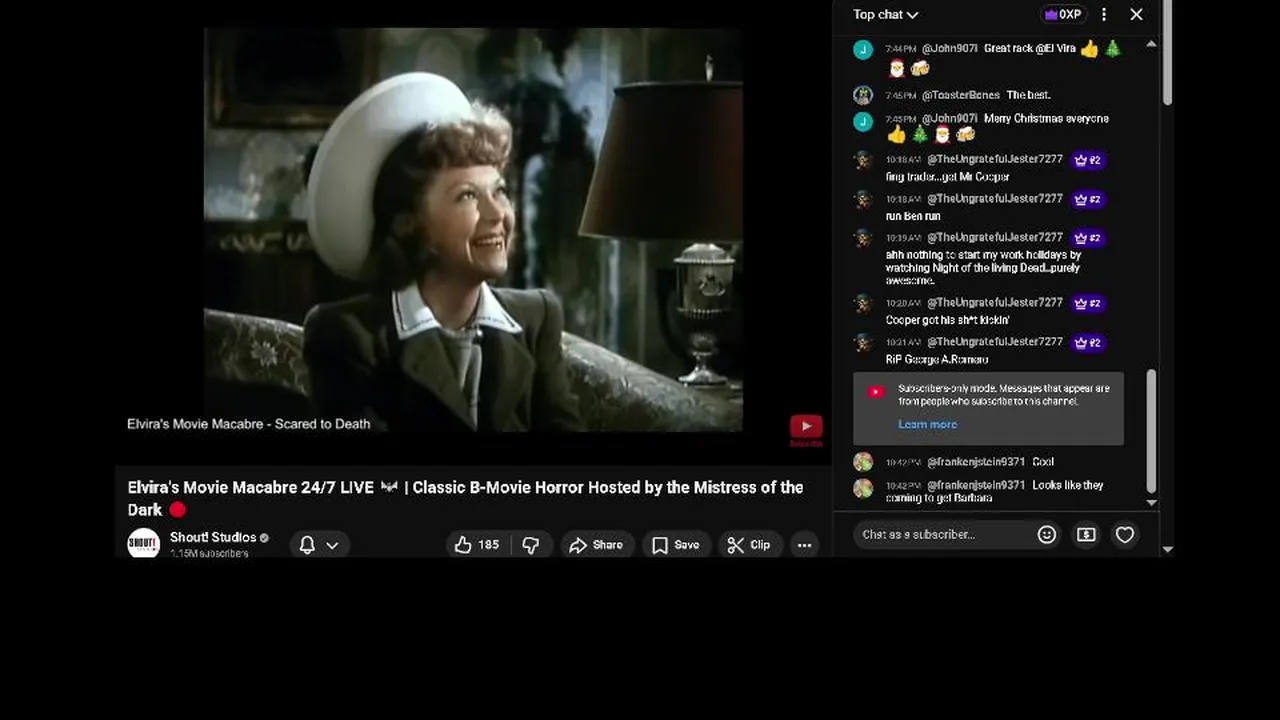Open Super Chat dollar icon
This screenshot has height=720, width=1280.
(1086, 534)
